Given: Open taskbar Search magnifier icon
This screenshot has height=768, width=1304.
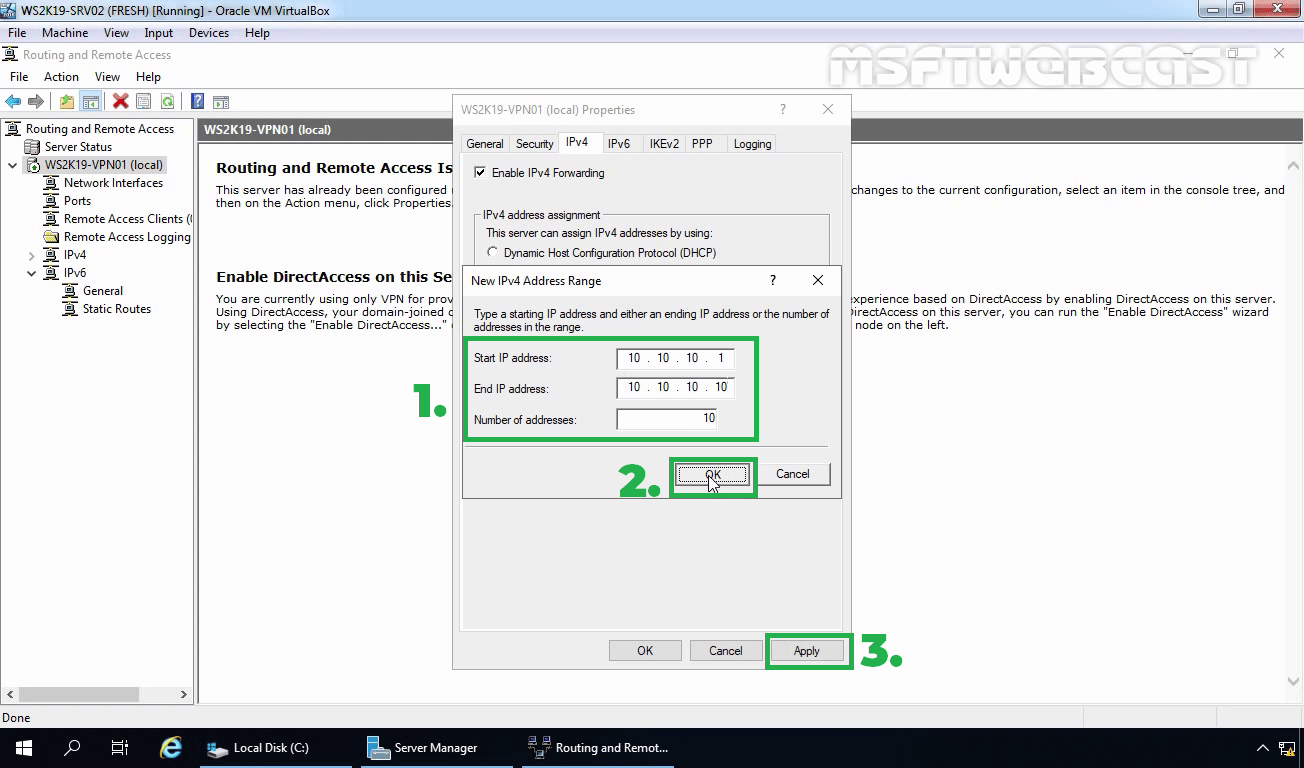Looking at the screenshot, I should tap(71, 748).
